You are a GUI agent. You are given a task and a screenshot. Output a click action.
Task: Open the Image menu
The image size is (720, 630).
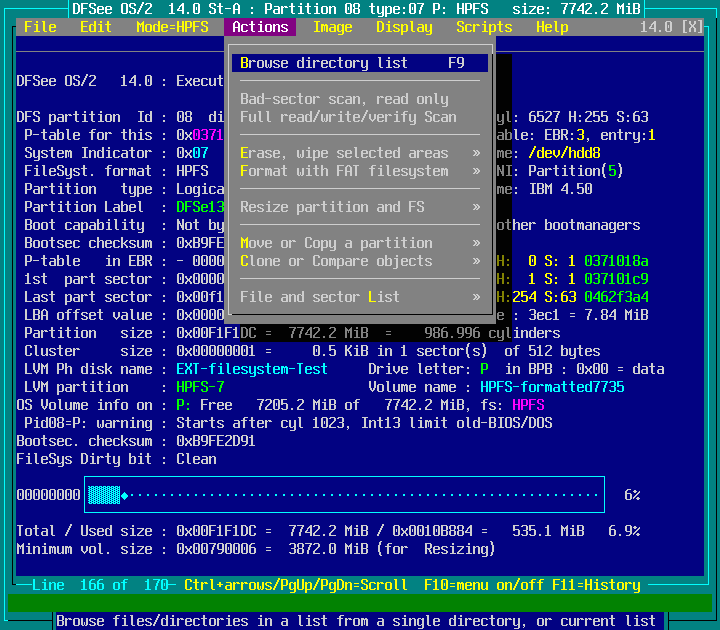pos(332,27)
